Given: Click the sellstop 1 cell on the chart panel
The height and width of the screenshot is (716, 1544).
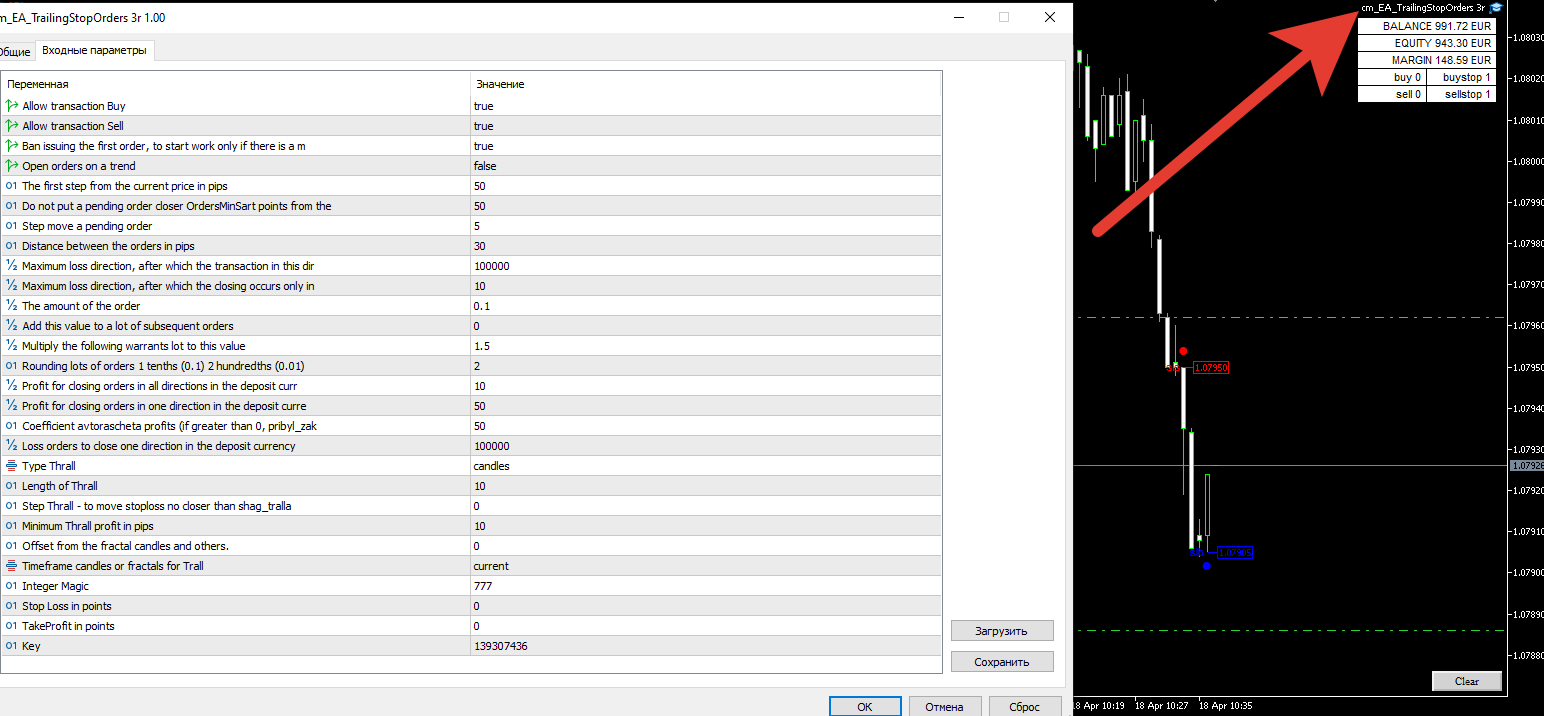Looking at the screenshot, I should [1462, 94].
